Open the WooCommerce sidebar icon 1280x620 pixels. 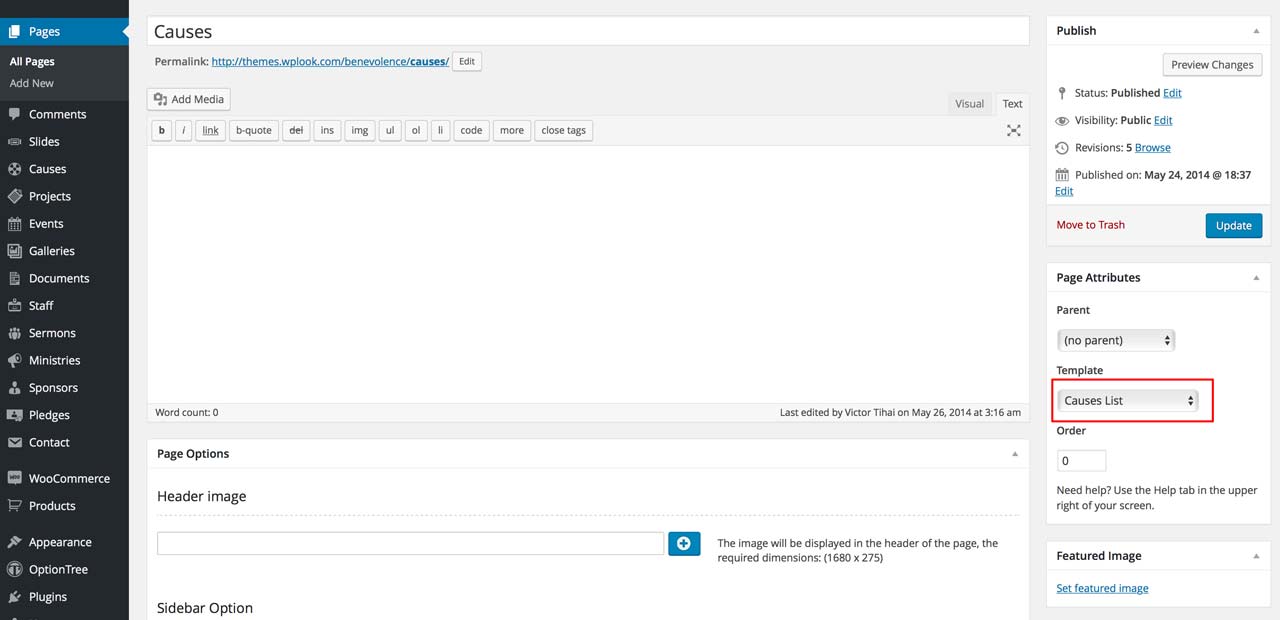(14, 478)
